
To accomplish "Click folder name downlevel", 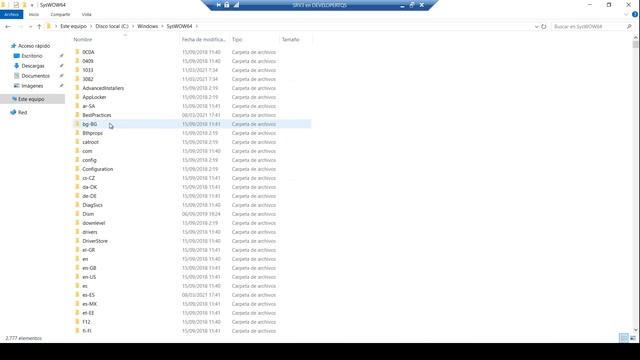I will 94,223.
